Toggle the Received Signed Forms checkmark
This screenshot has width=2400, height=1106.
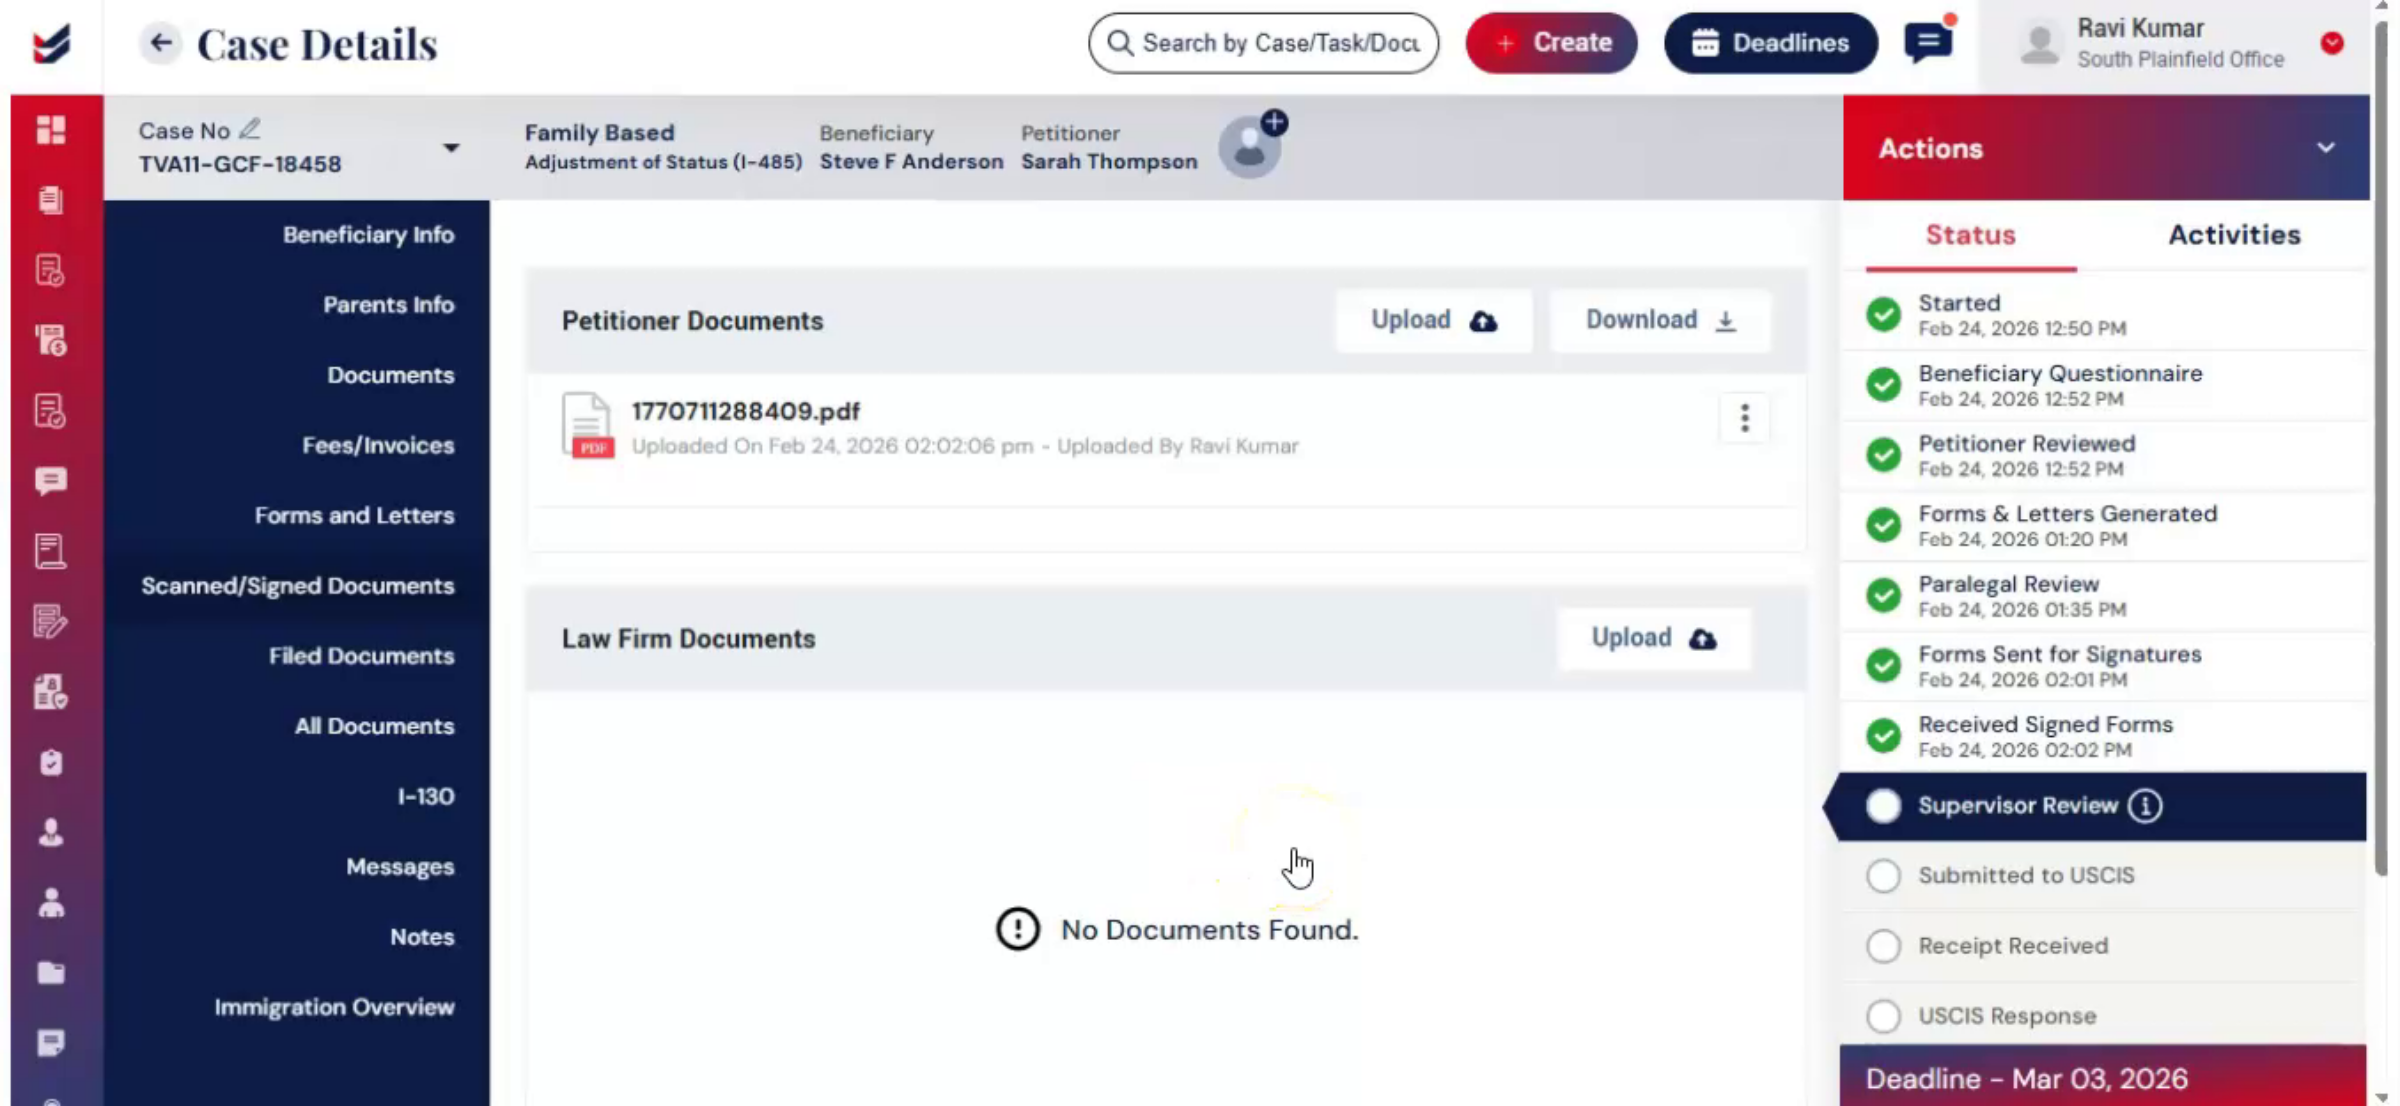tap(1883, 736)
